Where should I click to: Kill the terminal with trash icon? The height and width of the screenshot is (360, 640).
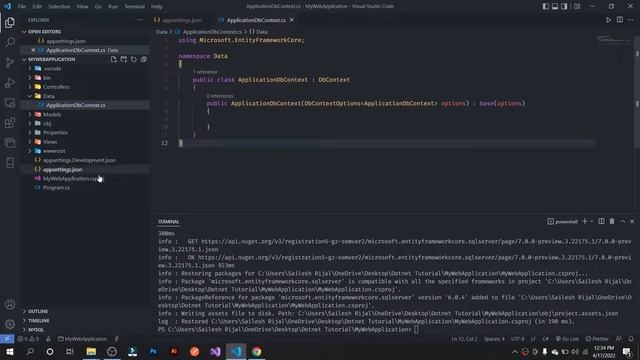coord(612,221)
